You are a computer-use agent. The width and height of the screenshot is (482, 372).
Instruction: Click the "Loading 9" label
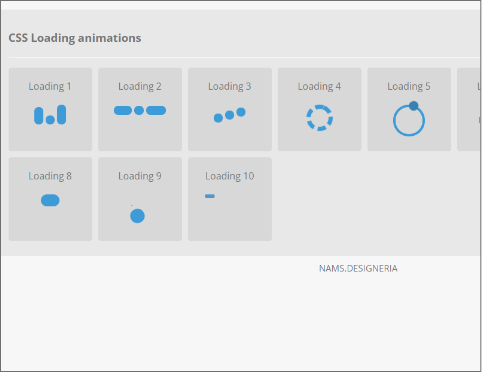(x=140, y=176)
